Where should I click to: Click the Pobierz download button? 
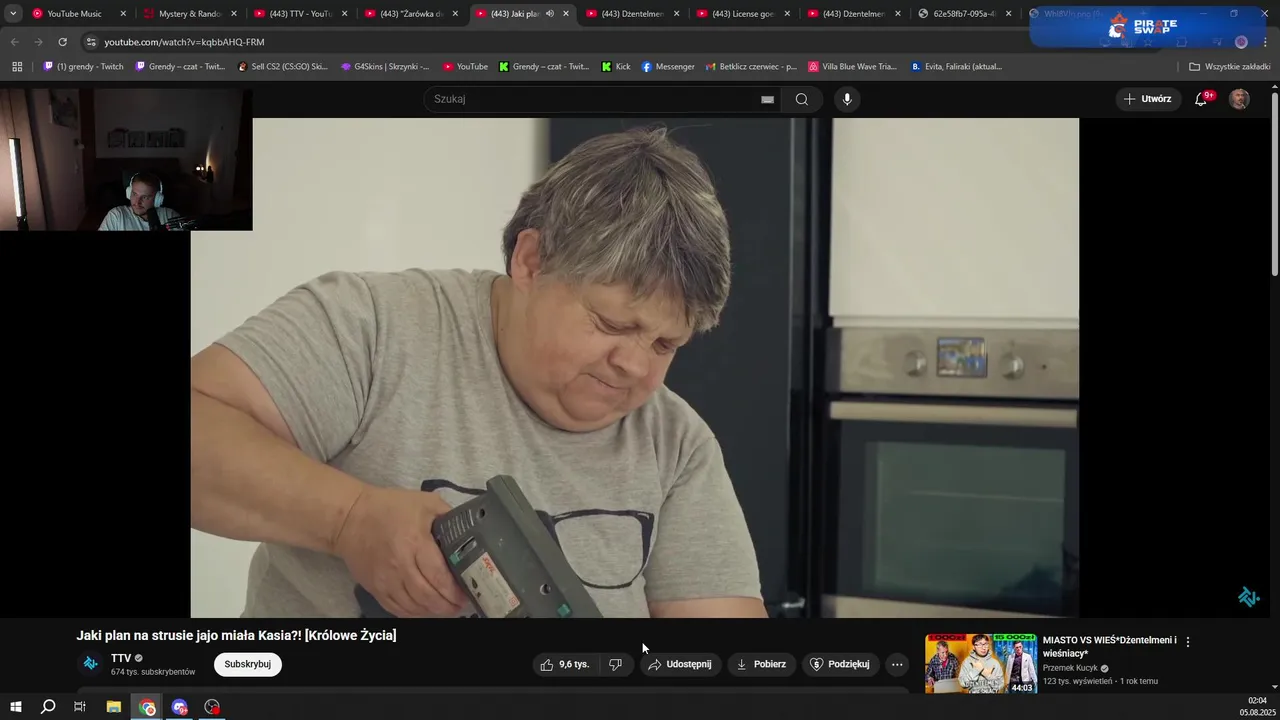click(x=761, y=664)
